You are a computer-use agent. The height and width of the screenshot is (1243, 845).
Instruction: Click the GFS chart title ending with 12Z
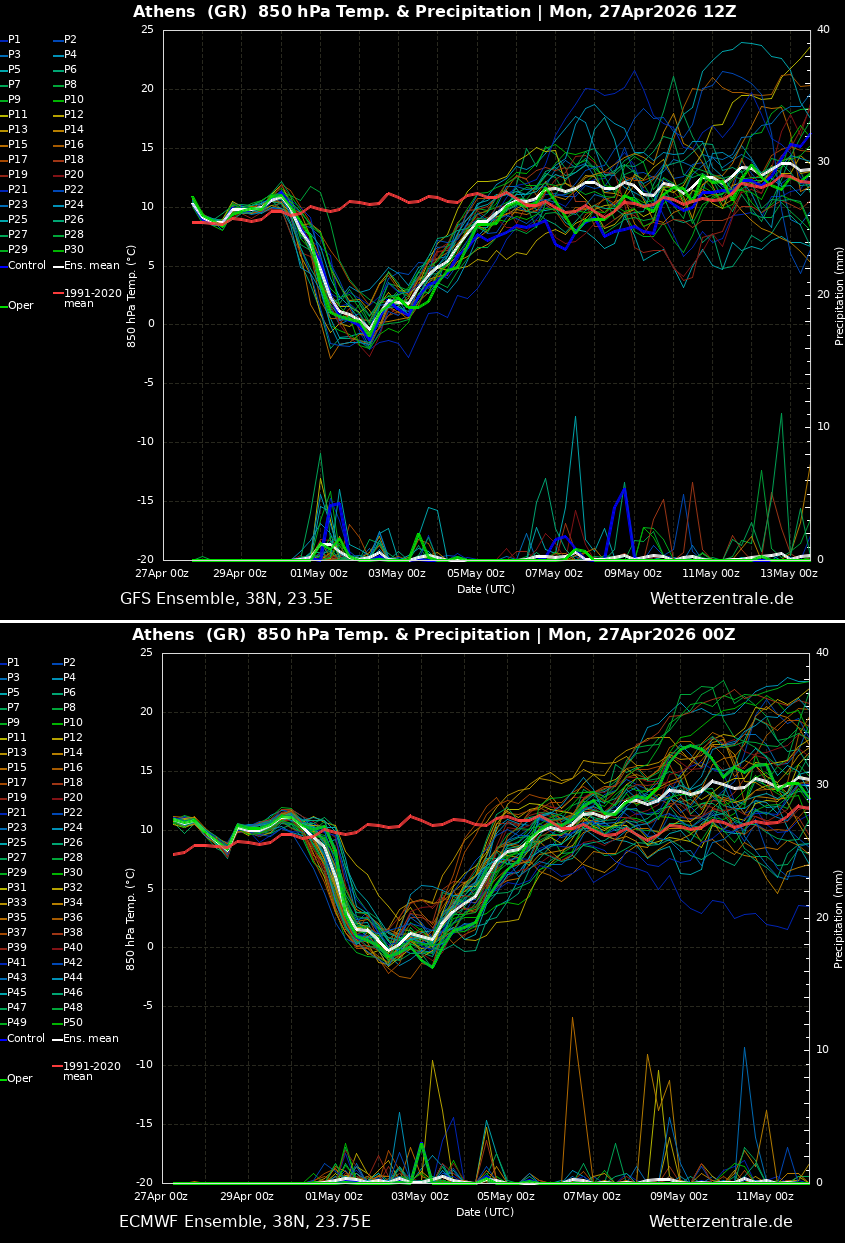[x=434, y=12]
